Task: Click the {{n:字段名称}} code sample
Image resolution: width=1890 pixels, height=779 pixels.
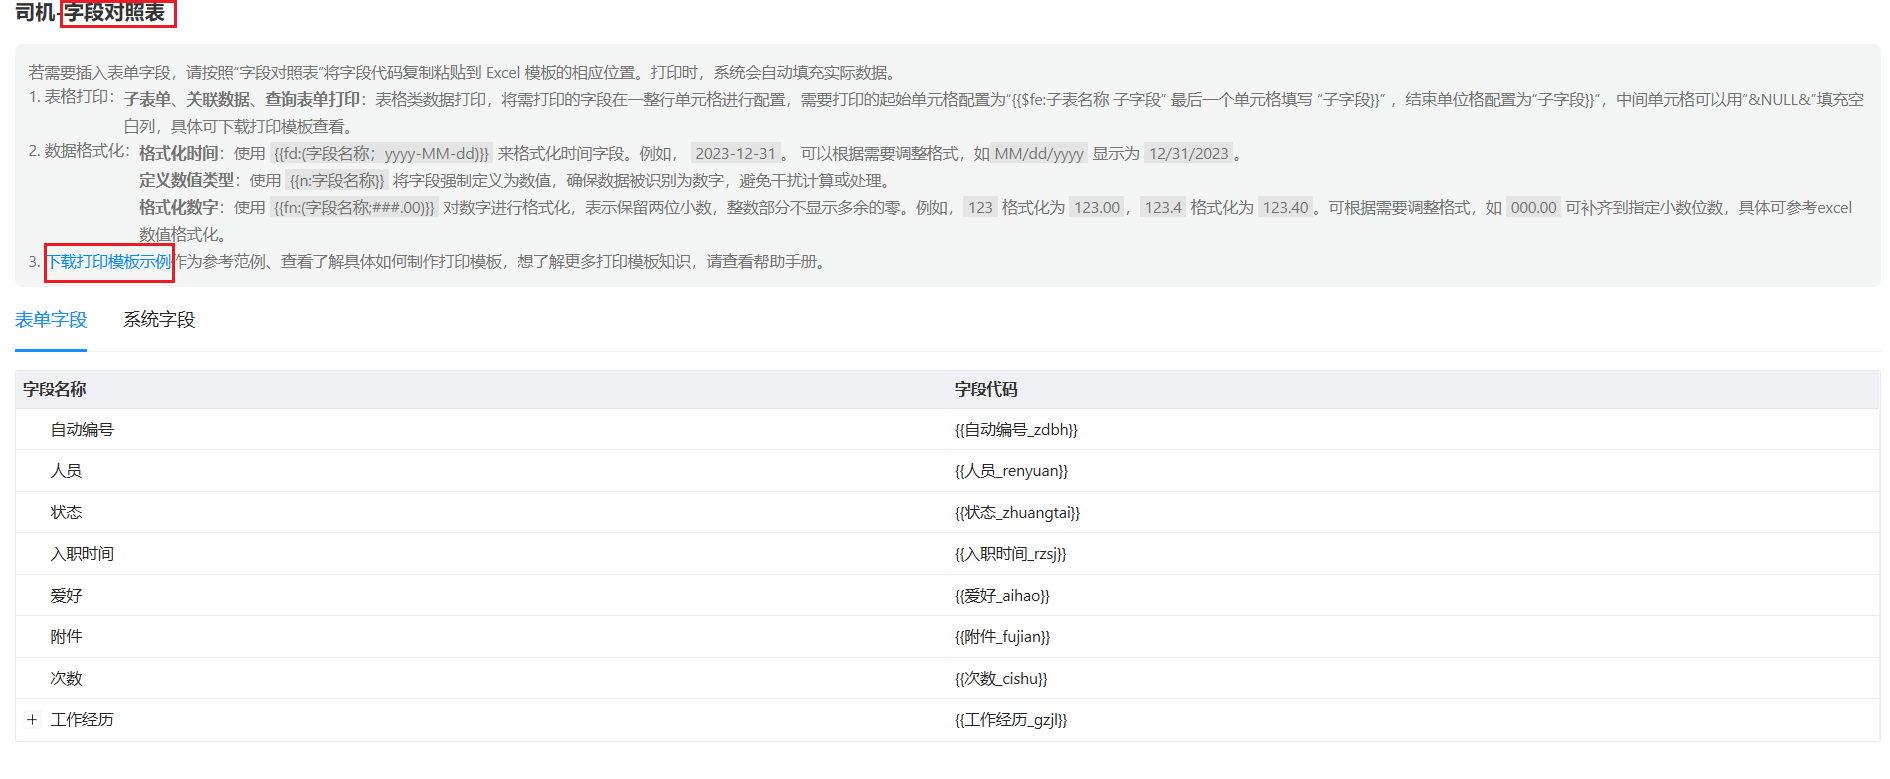Action: pos(337,181)
